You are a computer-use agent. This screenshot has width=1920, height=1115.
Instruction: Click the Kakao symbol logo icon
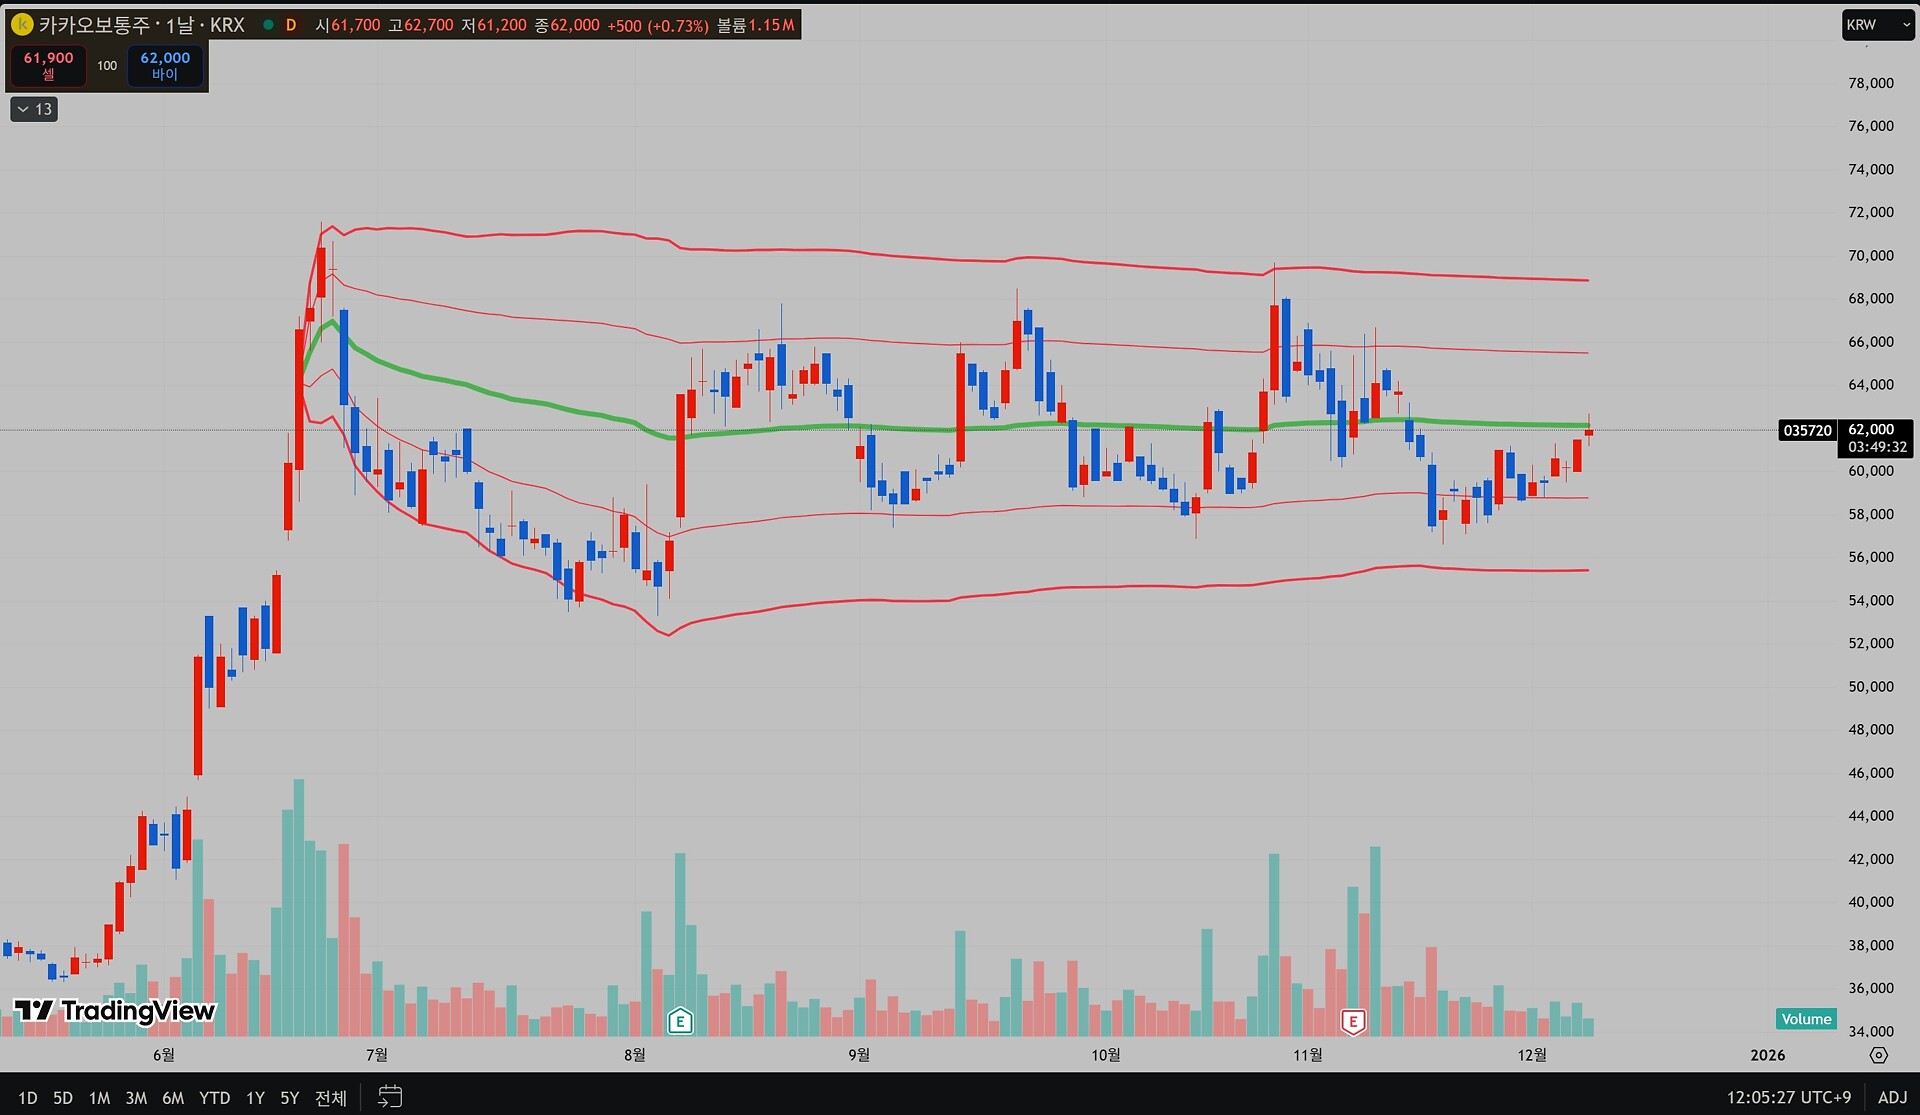coord(21,25)
